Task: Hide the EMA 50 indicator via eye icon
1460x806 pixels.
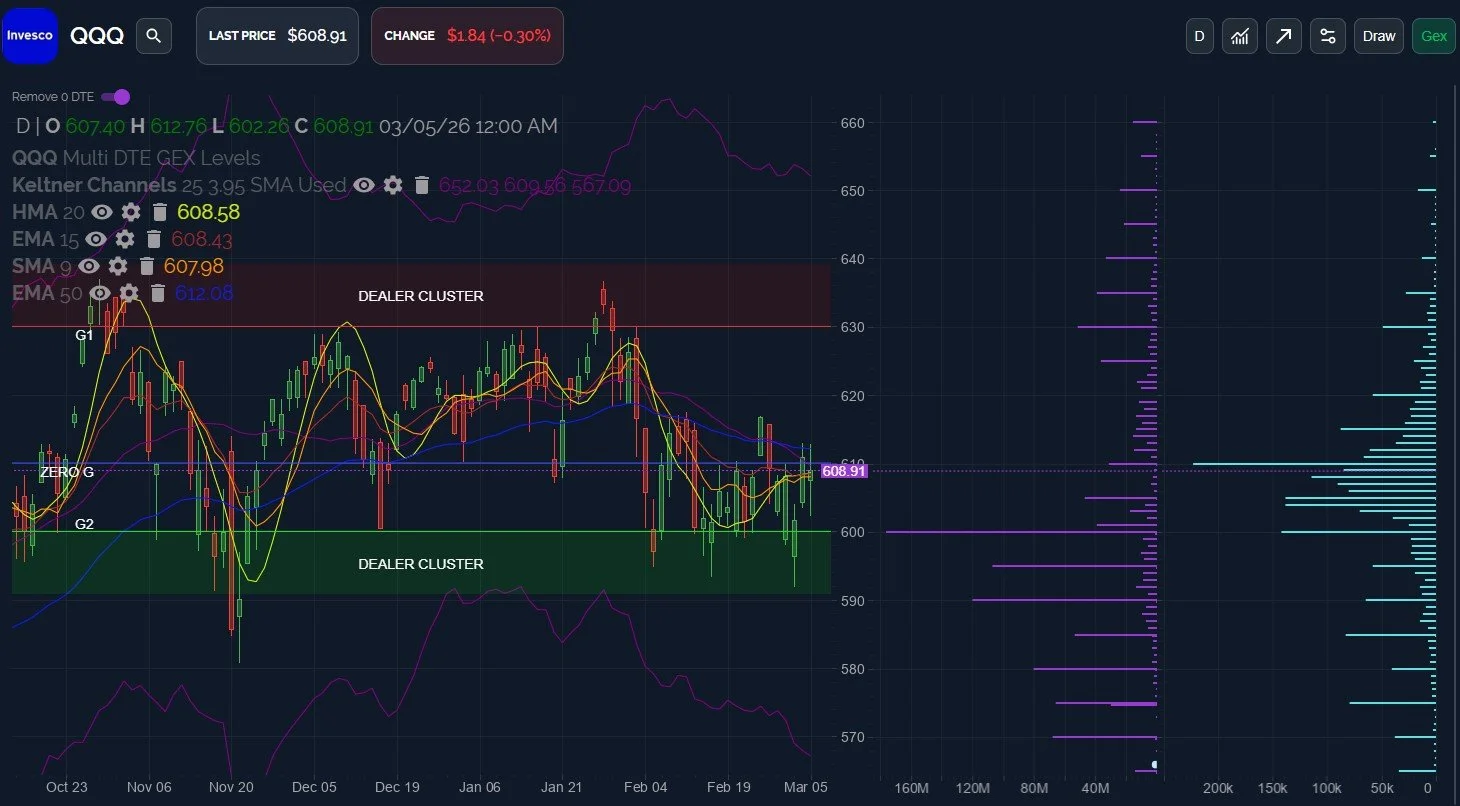Action: [x=100, y=293]
